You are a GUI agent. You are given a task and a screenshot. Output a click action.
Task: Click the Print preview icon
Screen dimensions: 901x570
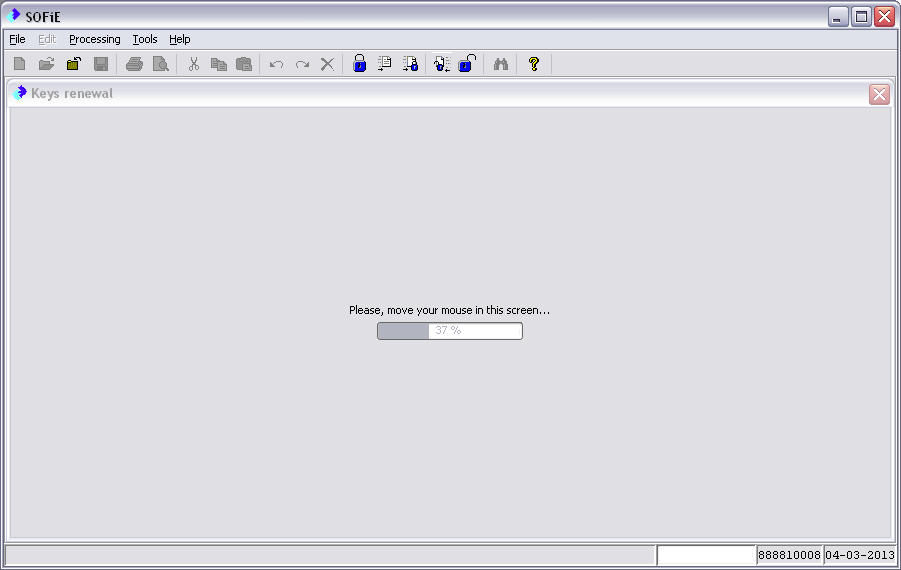pos(160,64)
